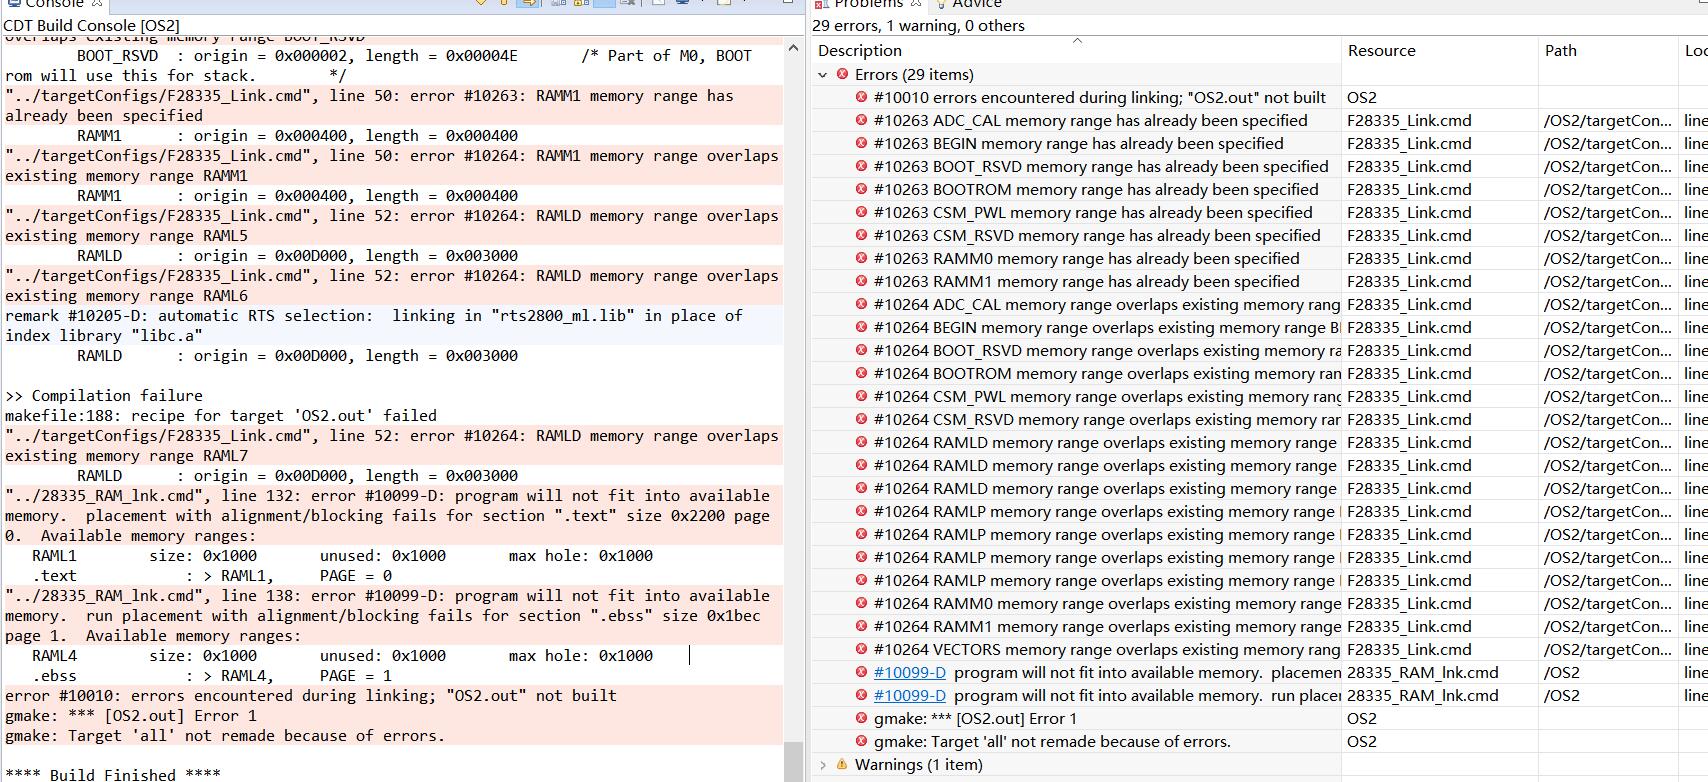Click "line 132: error #10099-D" console message
This screenshot has height=782, width=1708.
(x=387, y=516)
